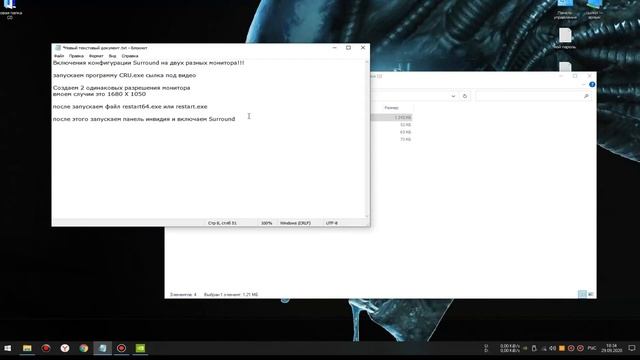Maximize the Notepad window
Viewport: 640px width, 360px height.
click(348, 48)
